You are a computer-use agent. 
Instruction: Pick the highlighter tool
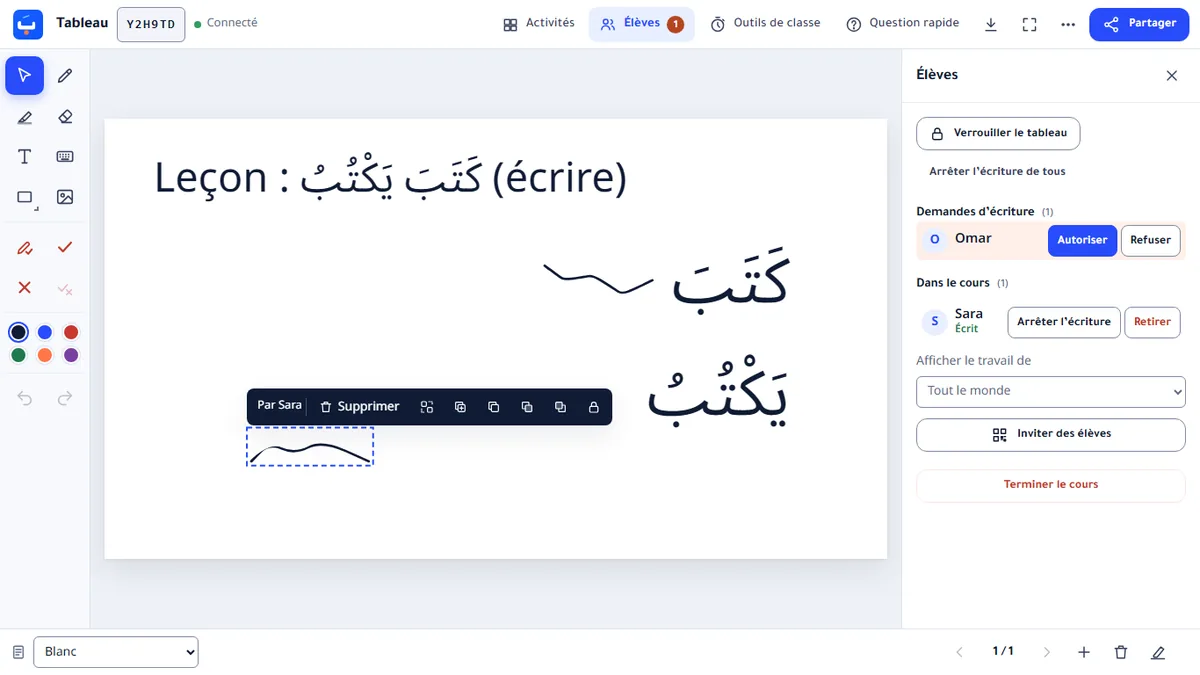click(25, 117)
